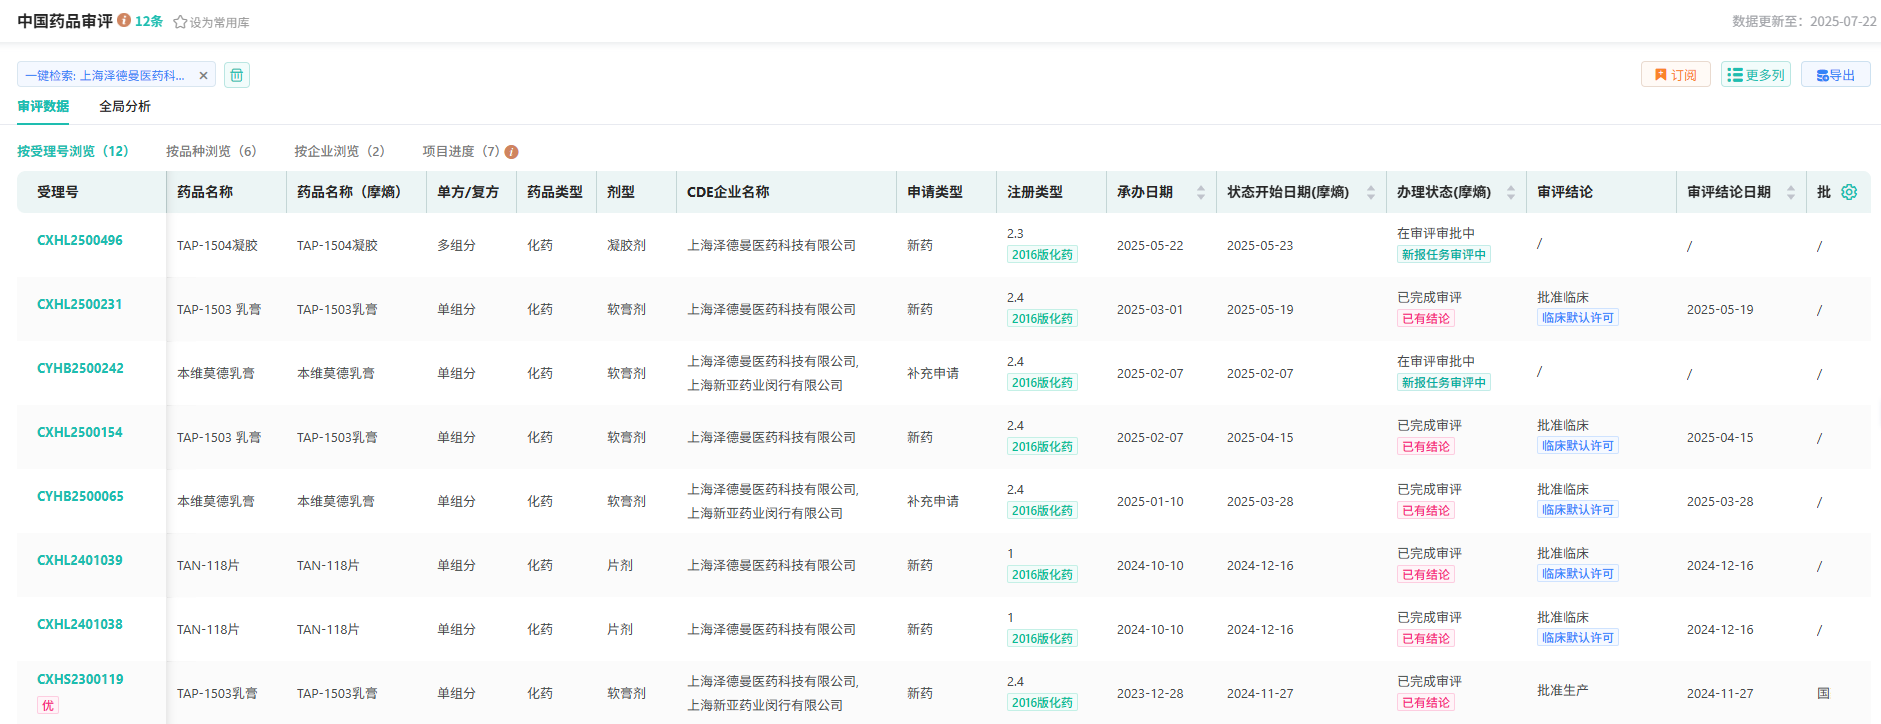Open acceptance number CXHL2500496 link
The height and width of the screenshot is (724, 1881).
click(x=80, y=240)
